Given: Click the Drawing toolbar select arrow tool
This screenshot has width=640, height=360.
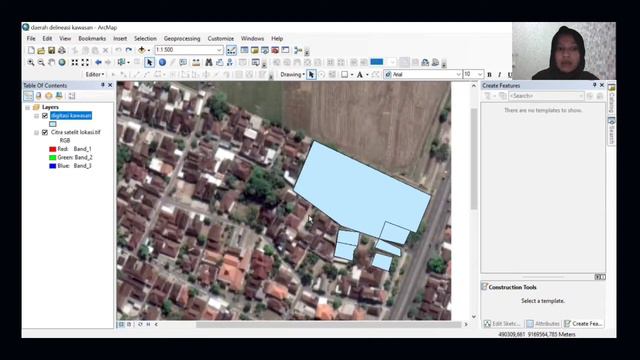Looking at the screenshot, I should pyautogui.click(x=311, y=75).
